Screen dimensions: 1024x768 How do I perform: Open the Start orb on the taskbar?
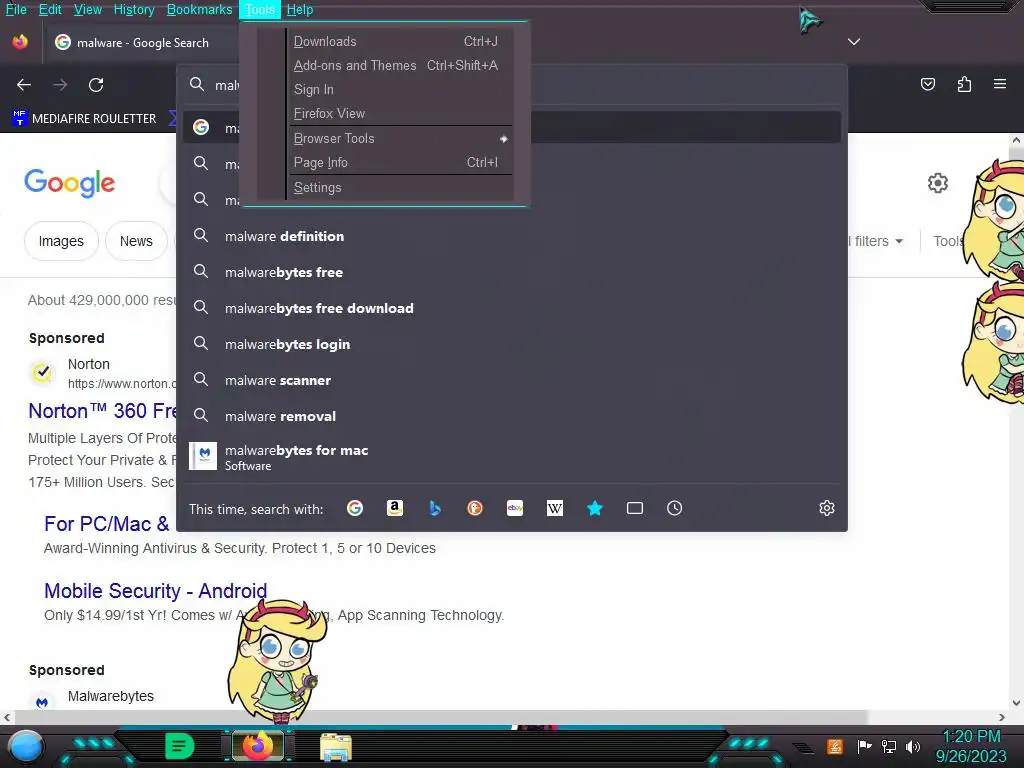point(26,746)
